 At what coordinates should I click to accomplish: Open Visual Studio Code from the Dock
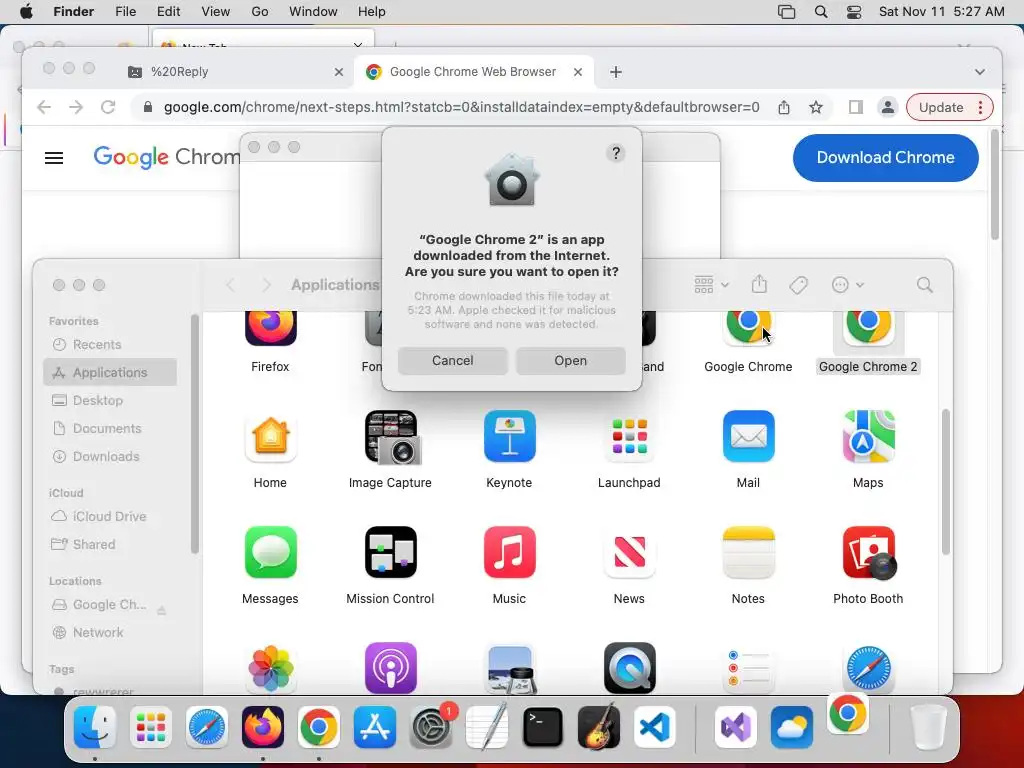[654, 727]
